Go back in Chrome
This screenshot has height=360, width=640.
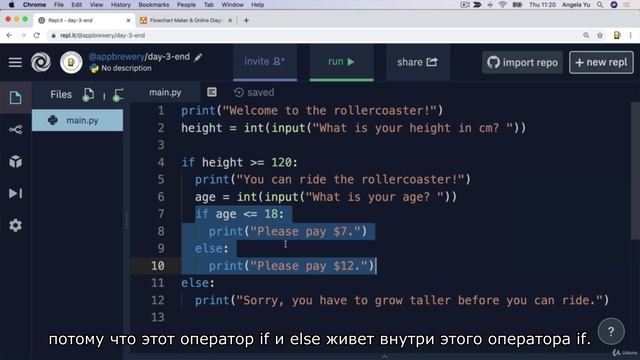click(x=9, y=36)
